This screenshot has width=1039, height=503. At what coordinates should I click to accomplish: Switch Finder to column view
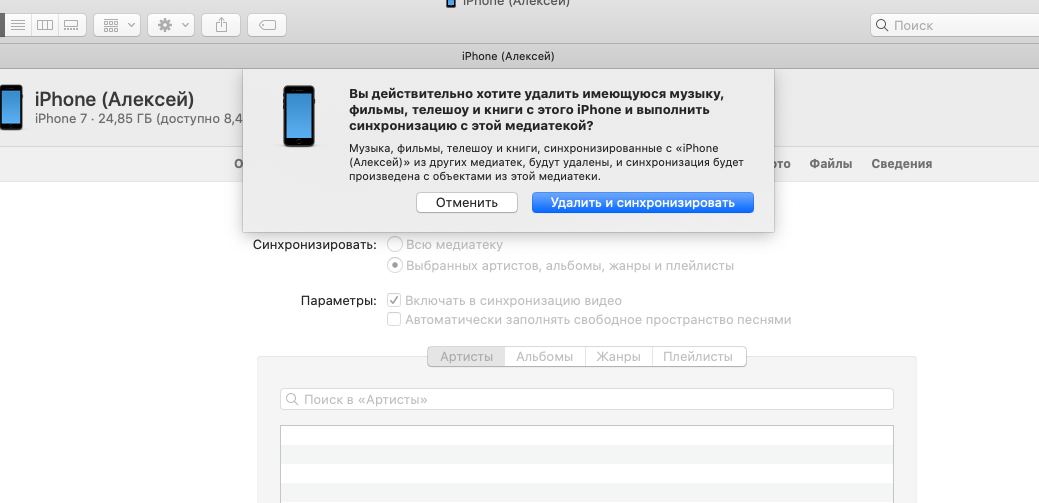coord(44,25)
